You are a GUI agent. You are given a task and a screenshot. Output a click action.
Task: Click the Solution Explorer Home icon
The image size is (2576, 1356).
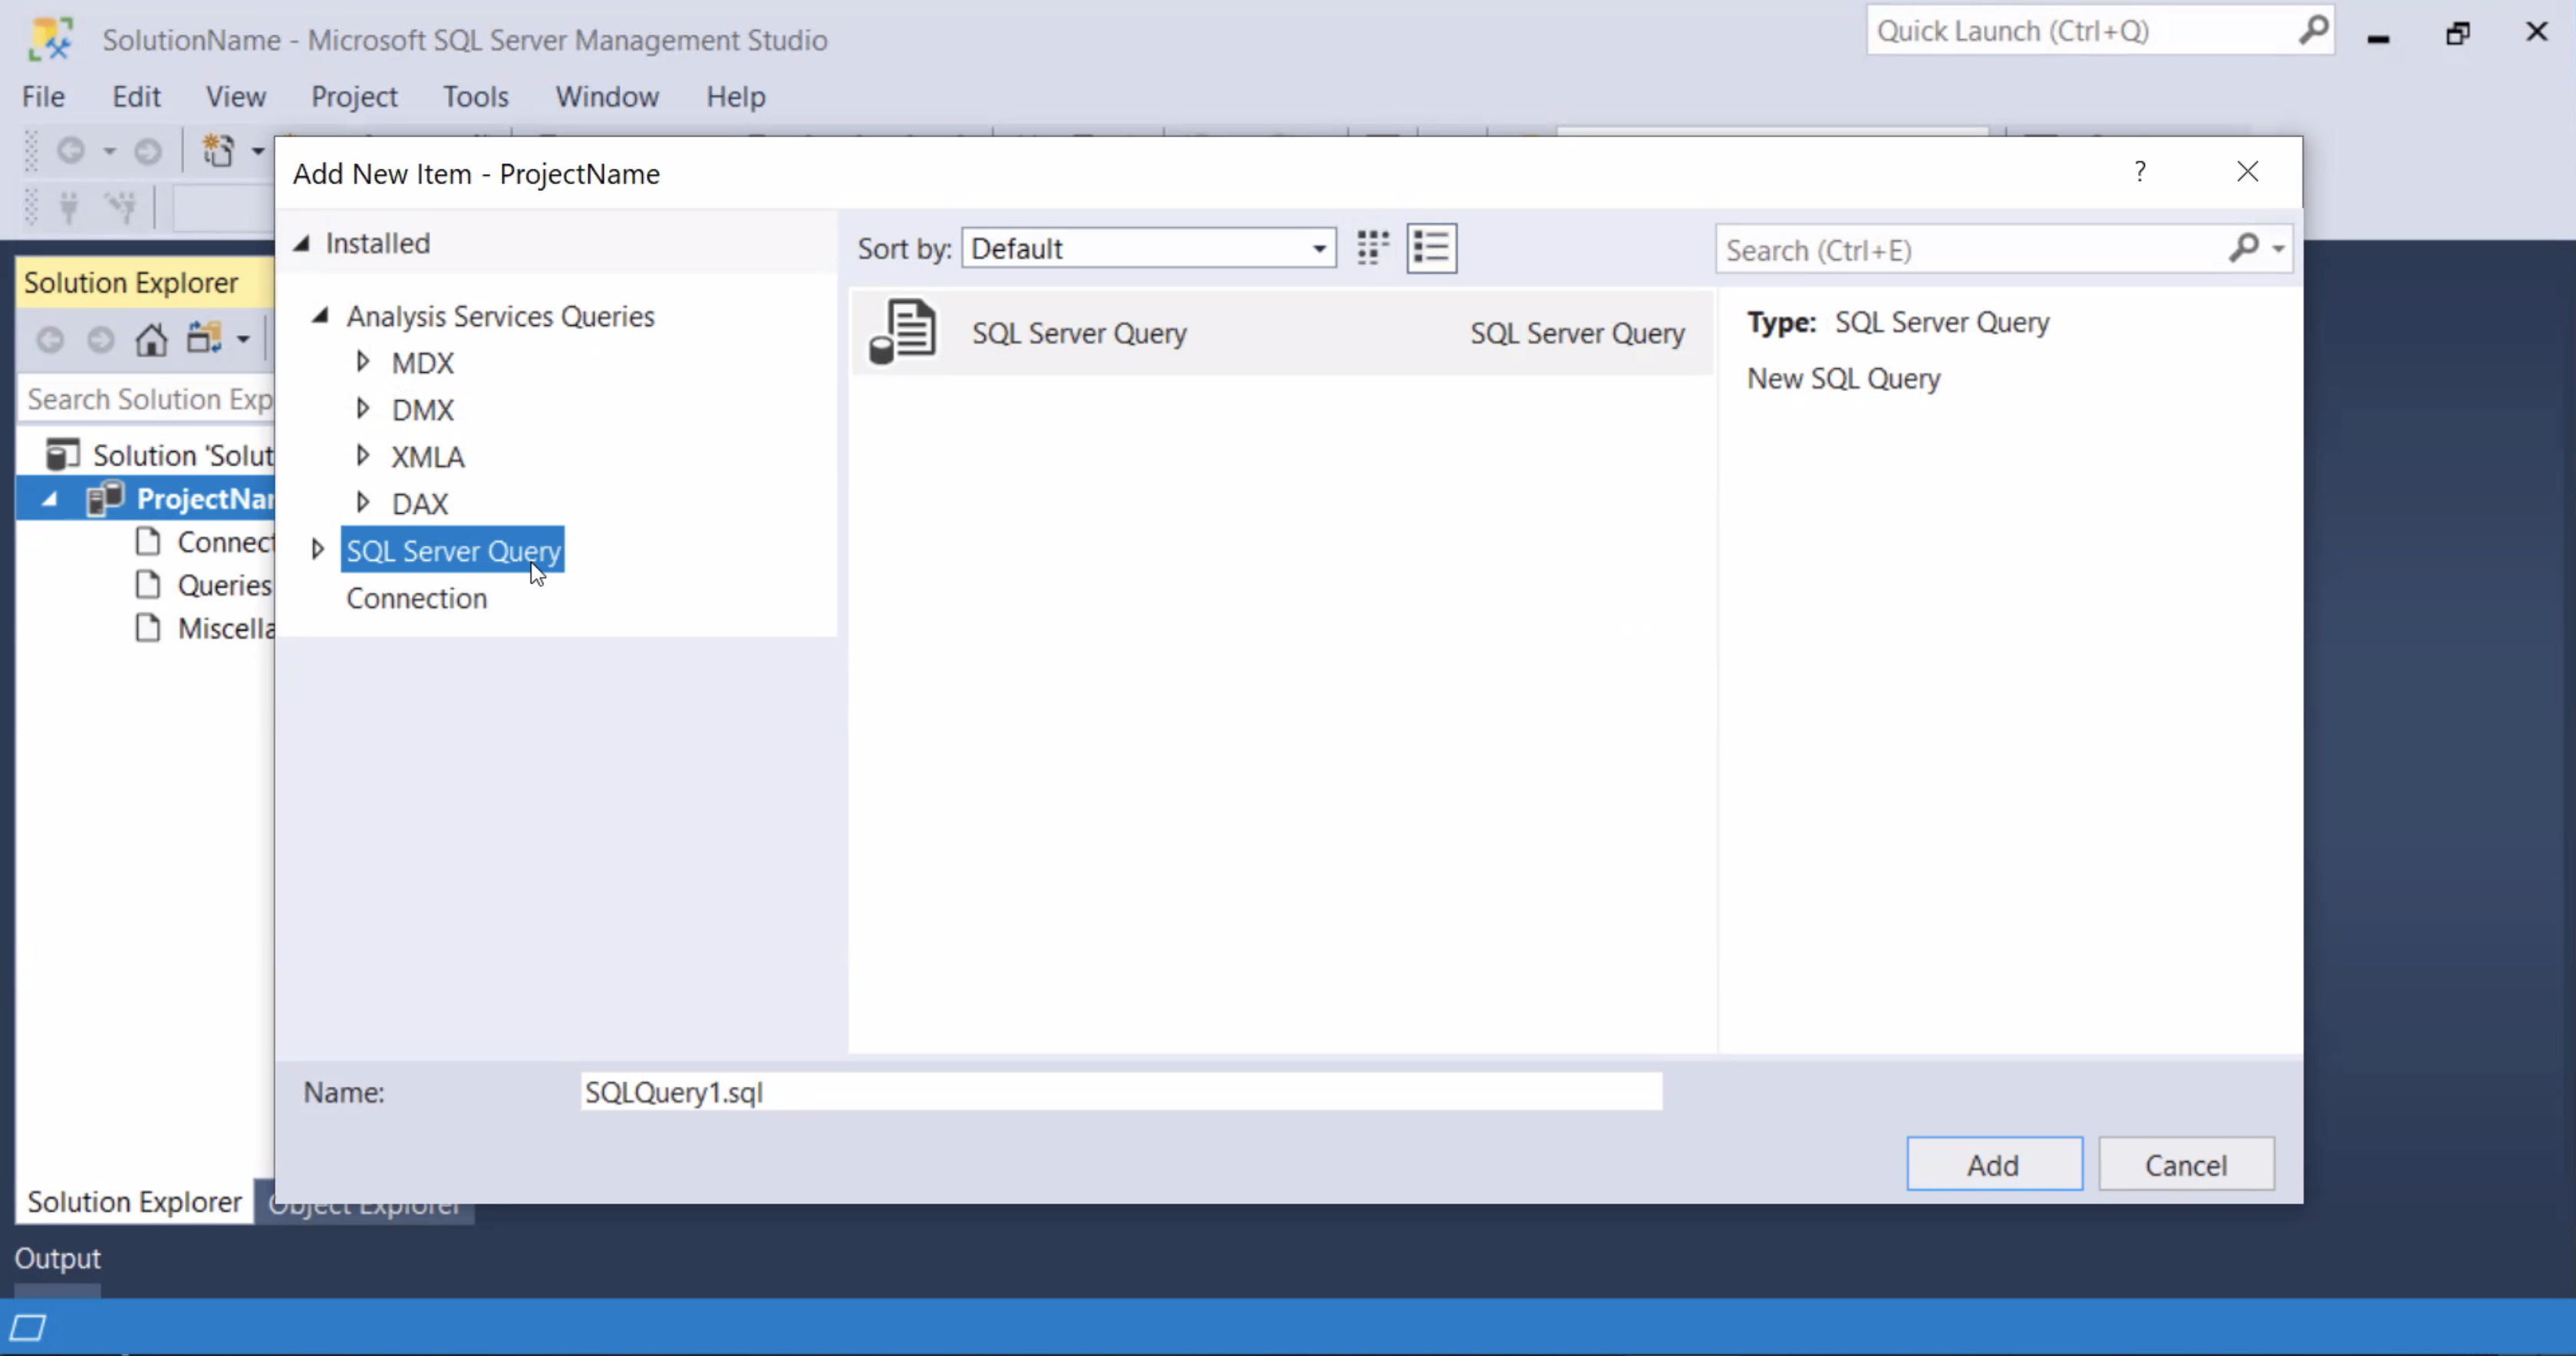151,340
